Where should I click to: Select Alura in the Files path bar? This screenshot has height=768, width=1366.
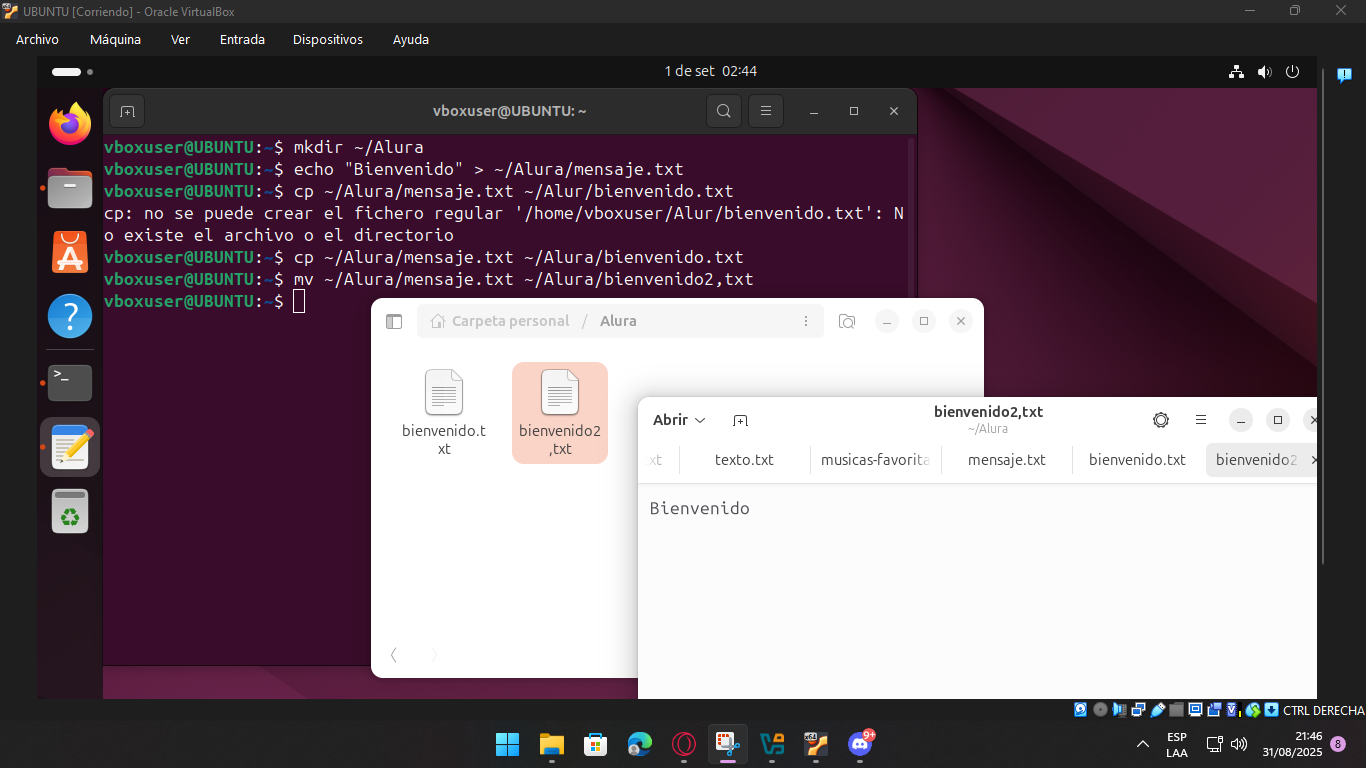[x=618, y=321]
